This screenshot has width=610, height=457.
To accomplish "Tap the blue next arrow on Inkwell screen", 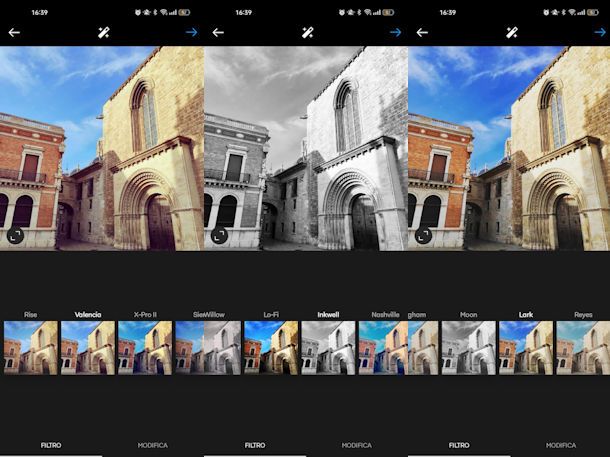I will coord(395,32).
